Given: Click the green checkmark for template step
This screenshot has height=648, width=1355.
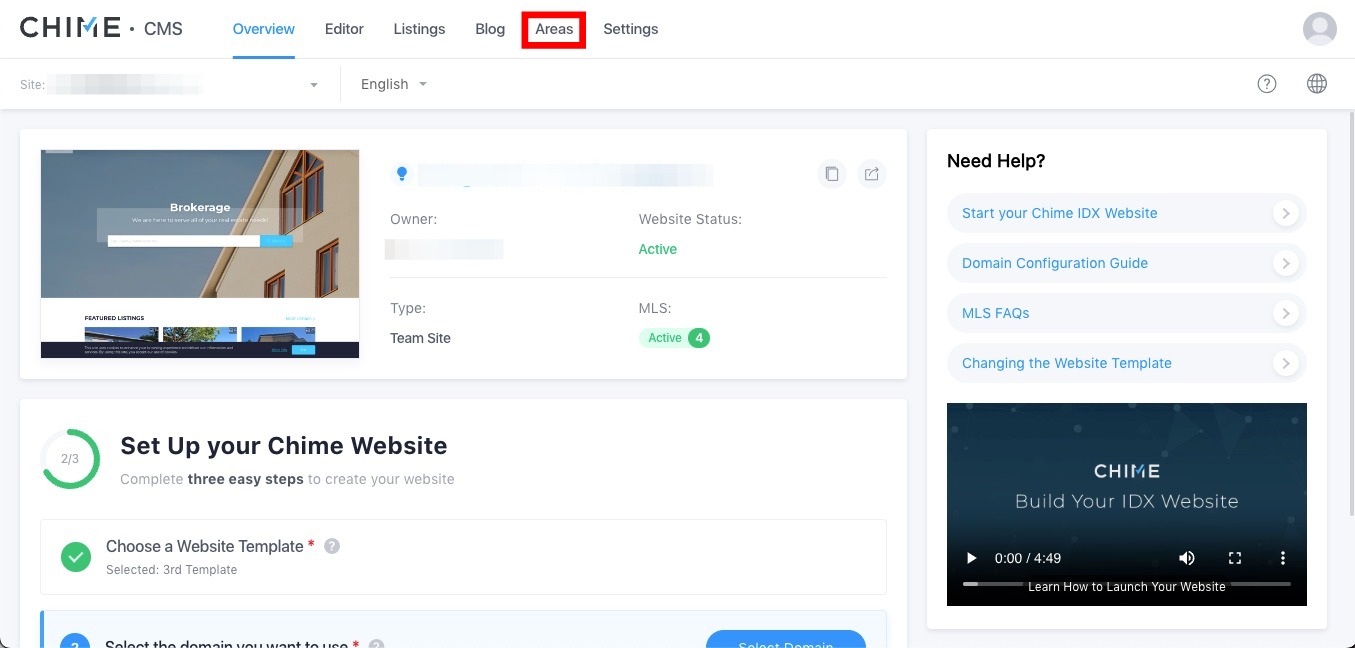Looking at the screenshot, I should [x=76, y=556].
